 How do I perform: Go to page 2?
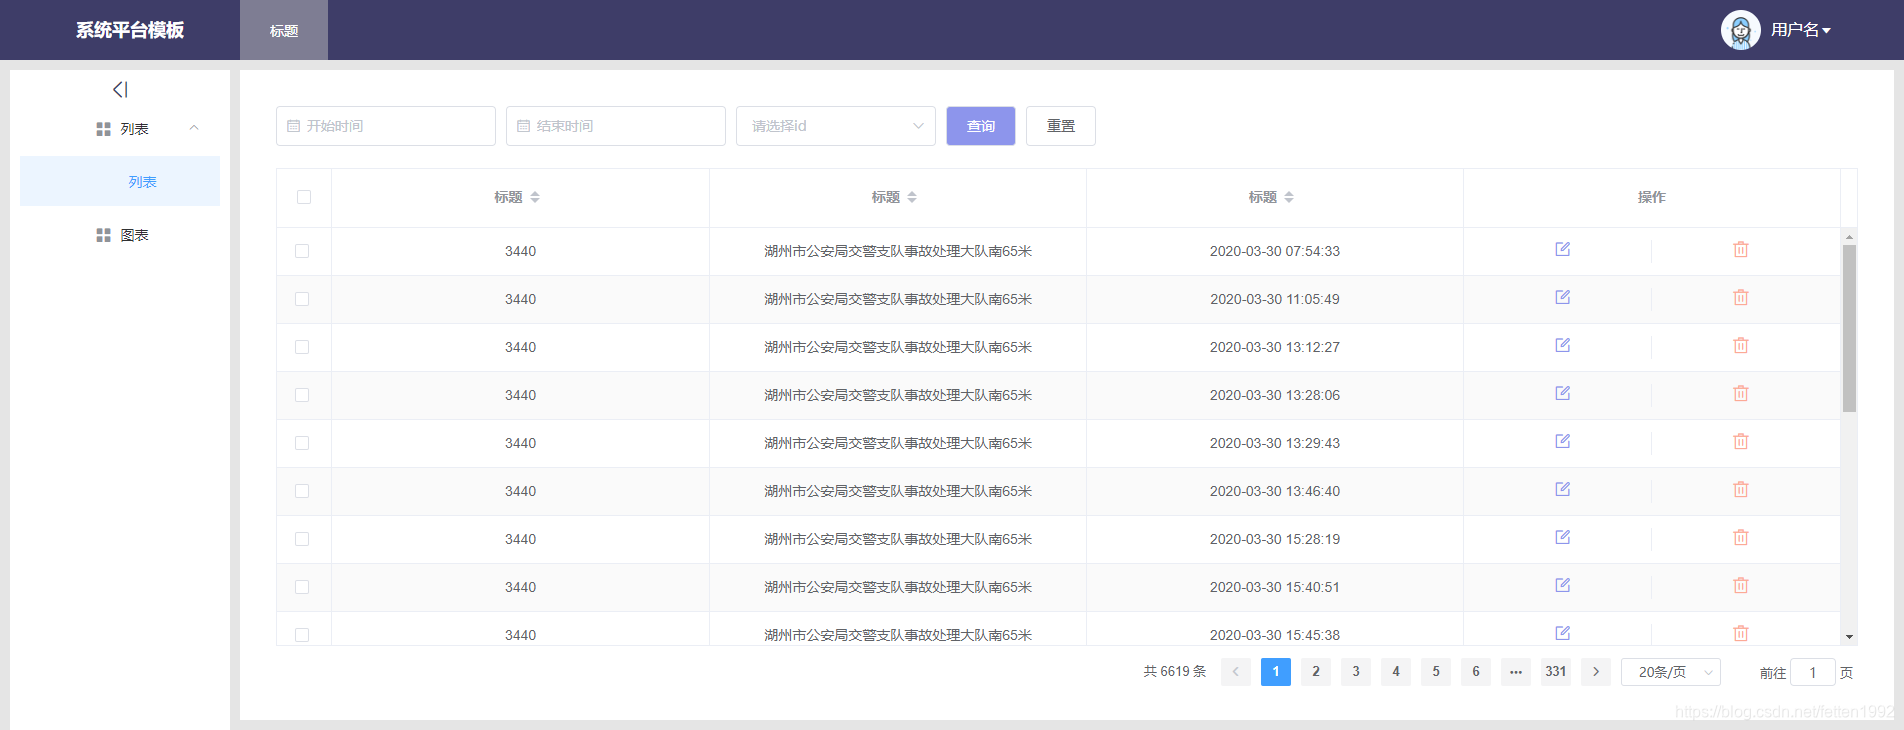1316,672
